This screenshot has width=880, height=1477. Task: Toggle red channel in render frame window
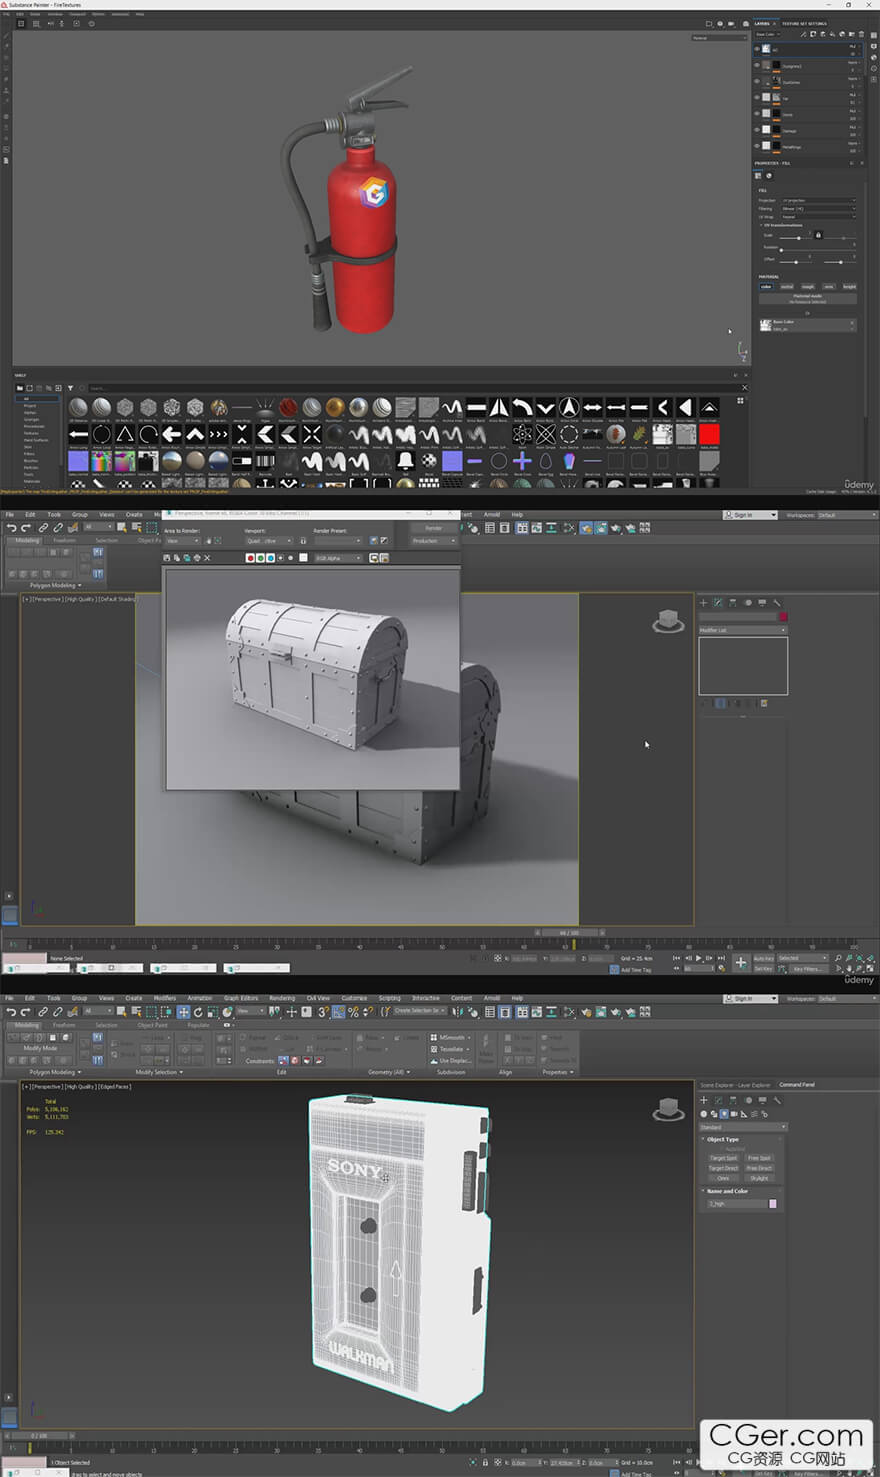tap(251, 557)
